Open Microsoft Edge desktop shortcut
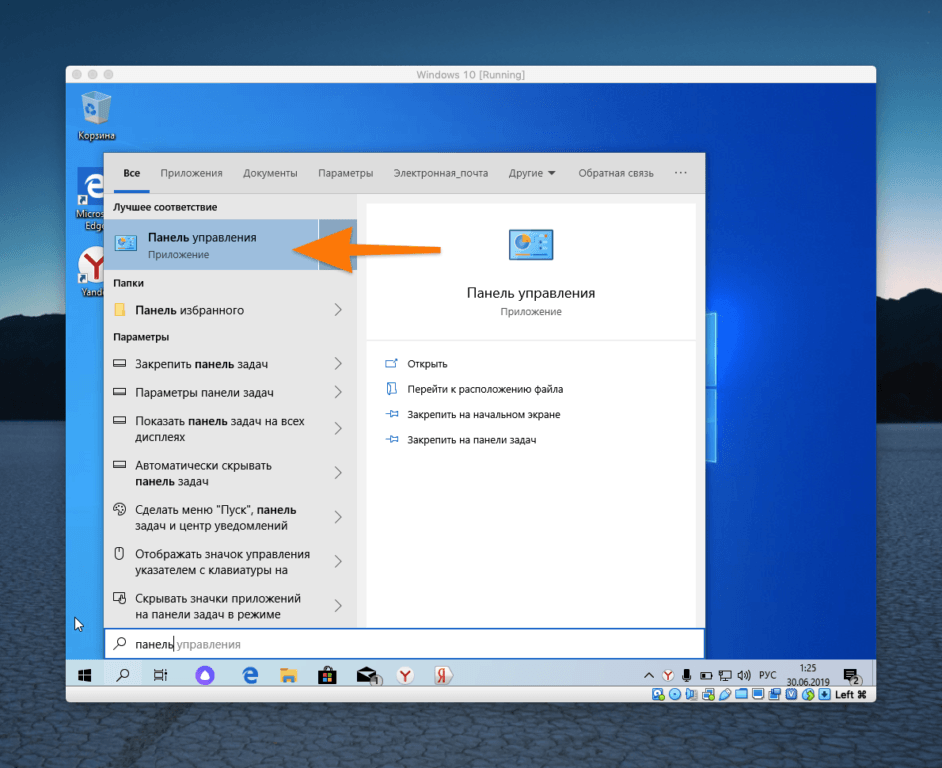 [90, 200]
